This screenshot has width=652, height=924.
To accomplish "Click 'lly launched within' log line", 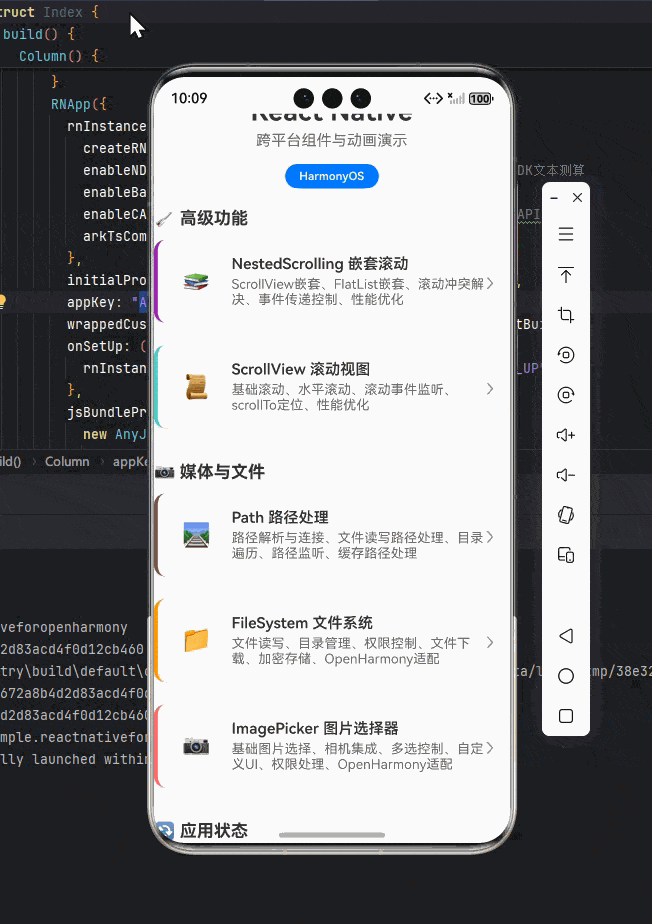I will tap(74, 759).
